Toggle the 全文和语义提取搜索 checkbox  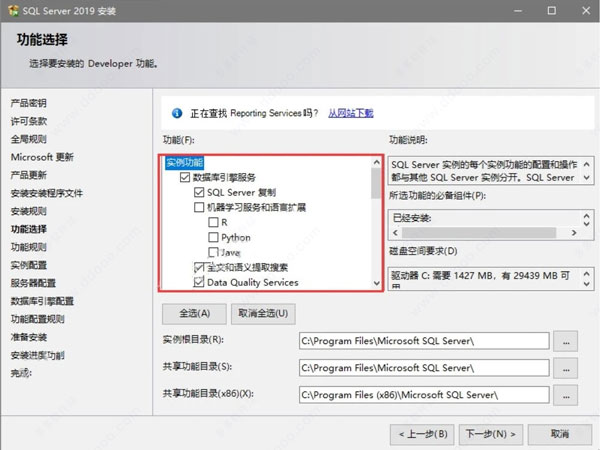[199, 267]
